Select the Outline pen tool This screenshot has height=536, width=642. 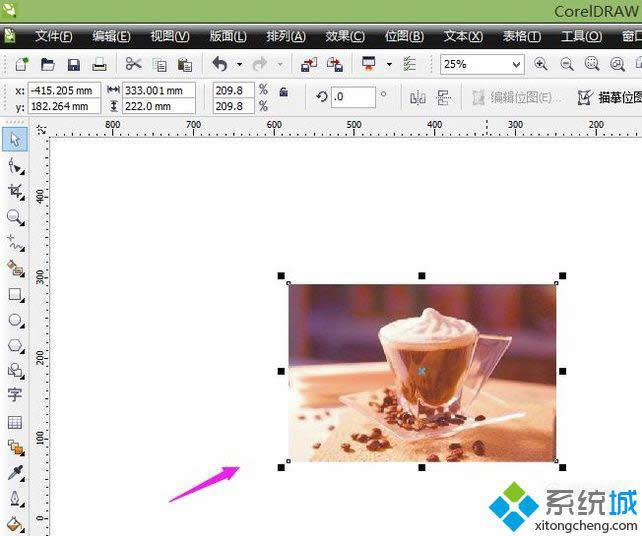pos(16,499)
